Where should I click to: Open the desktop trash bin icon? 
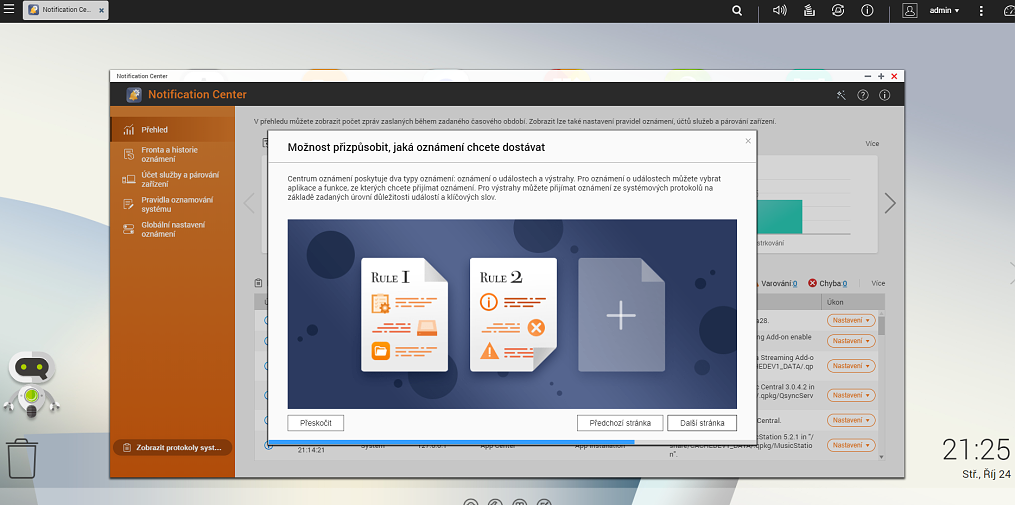click(22, 459)
